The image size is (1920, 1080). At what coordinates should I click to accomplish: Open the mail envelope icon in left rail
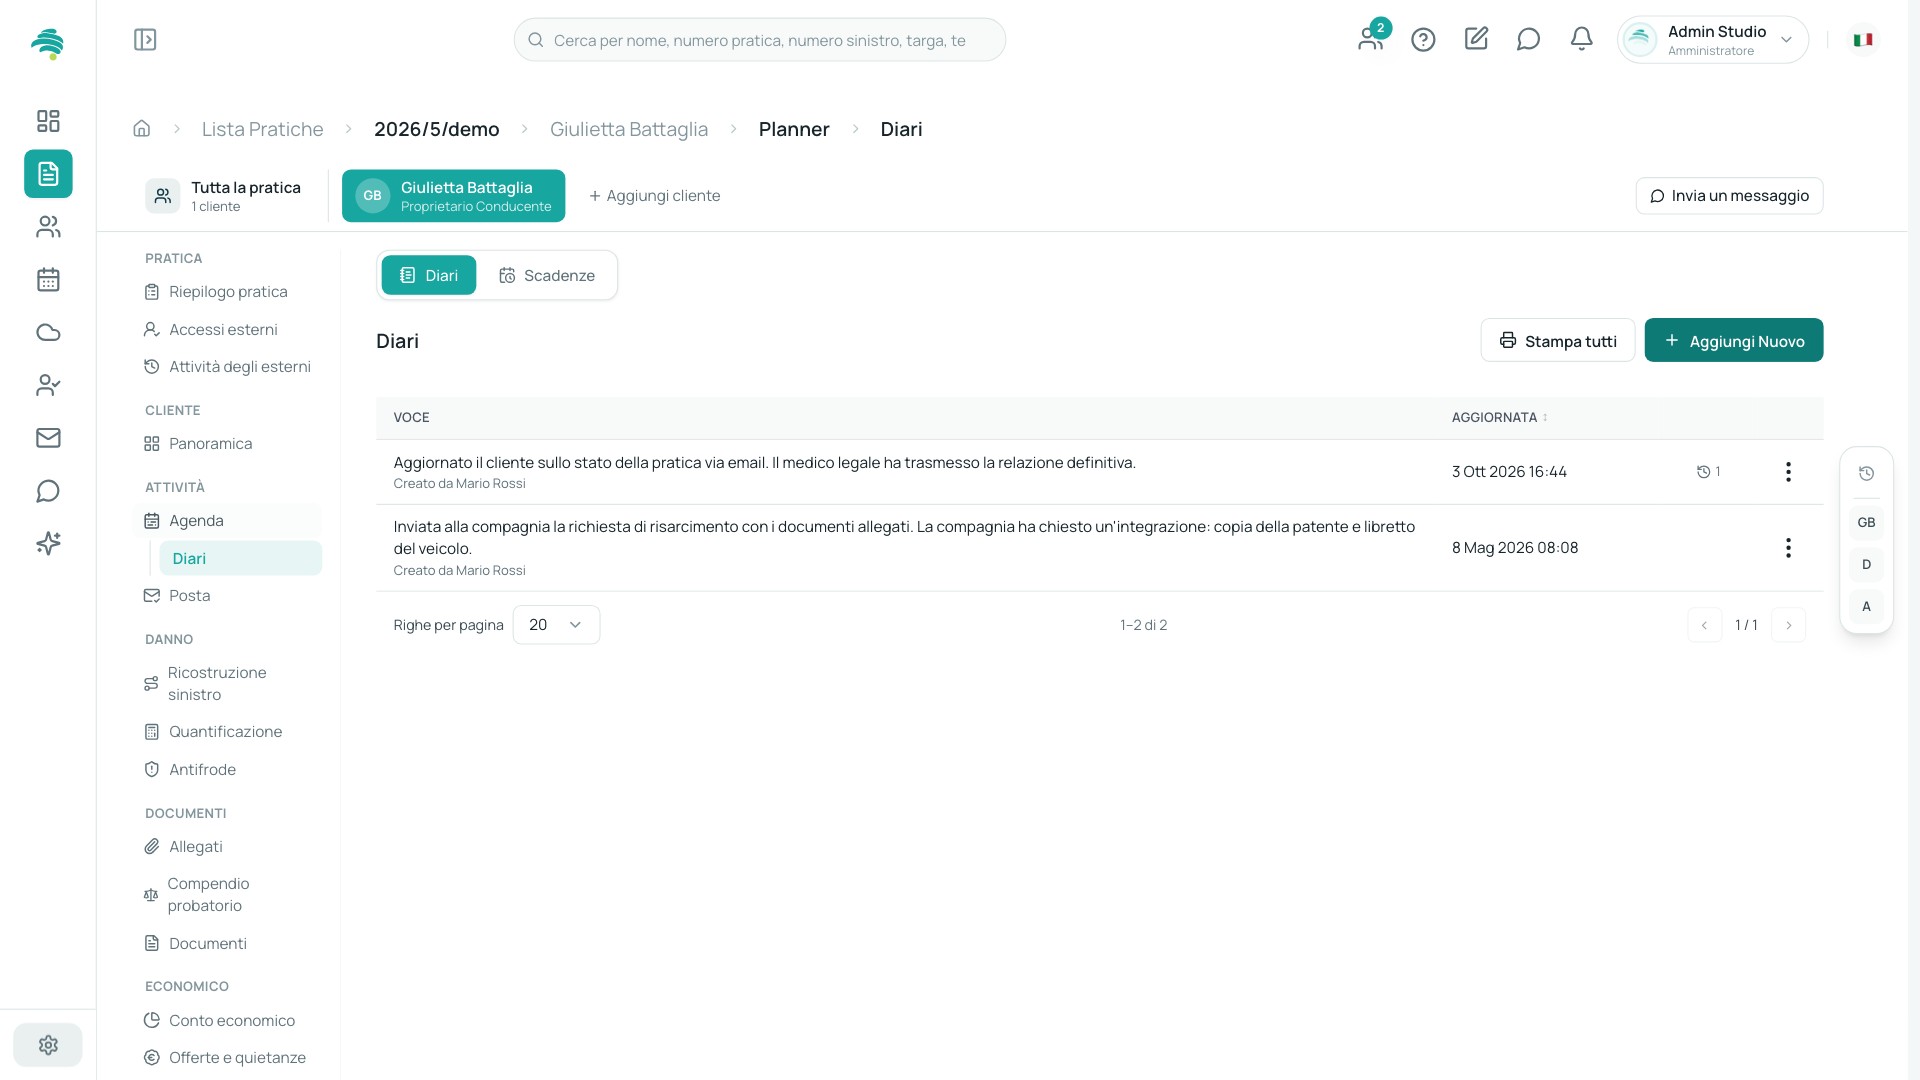click(48, 438)
